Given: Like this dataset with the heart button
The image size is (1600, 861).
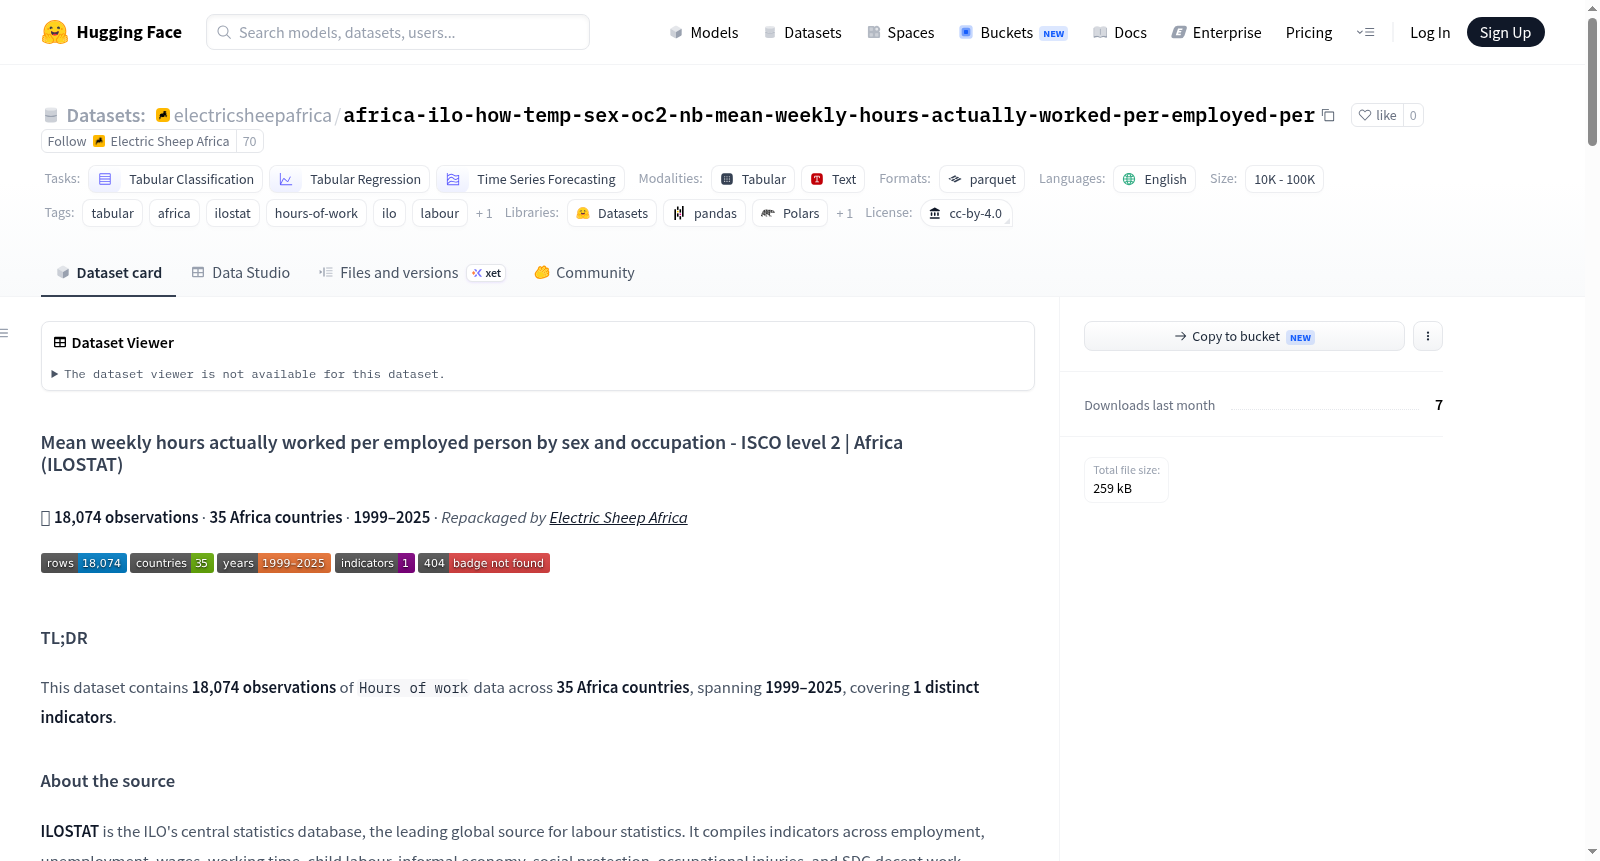Looking at the screenshot, I should tap(1377, 115).
